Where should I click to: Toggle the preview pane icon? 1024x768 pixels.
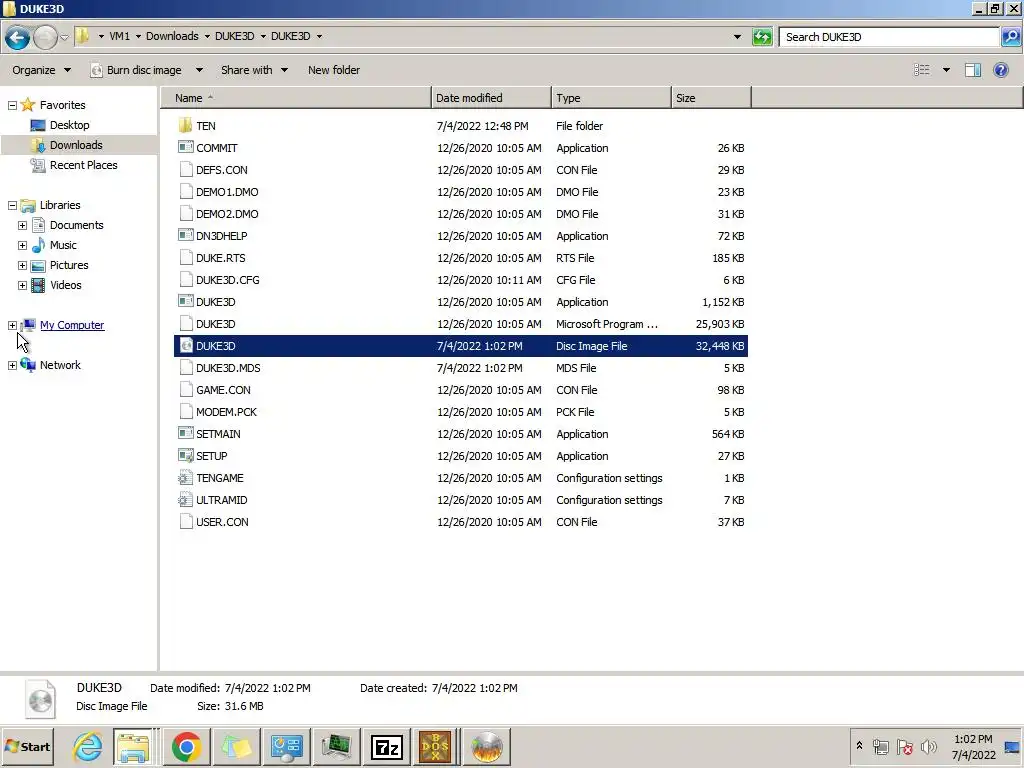973,70
